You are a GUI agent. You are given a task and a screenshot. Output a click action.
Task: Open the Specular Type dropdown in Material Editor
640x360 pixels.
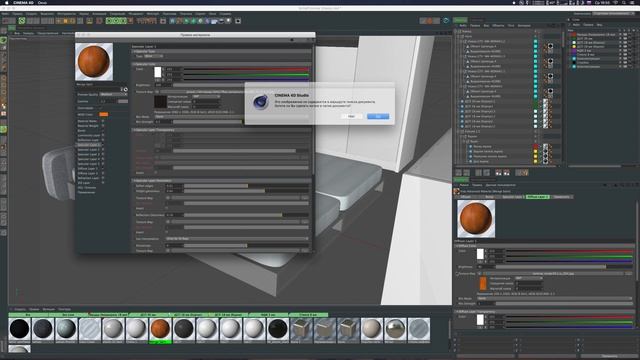pyautogui.click(x=153, y=56)
